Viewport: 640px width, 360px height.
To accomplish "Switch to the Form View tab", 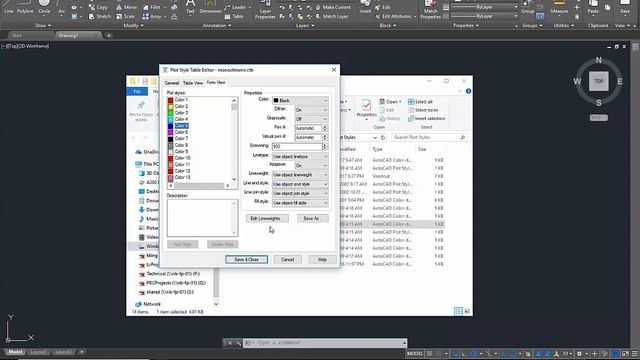I will (x=216, y=82).
